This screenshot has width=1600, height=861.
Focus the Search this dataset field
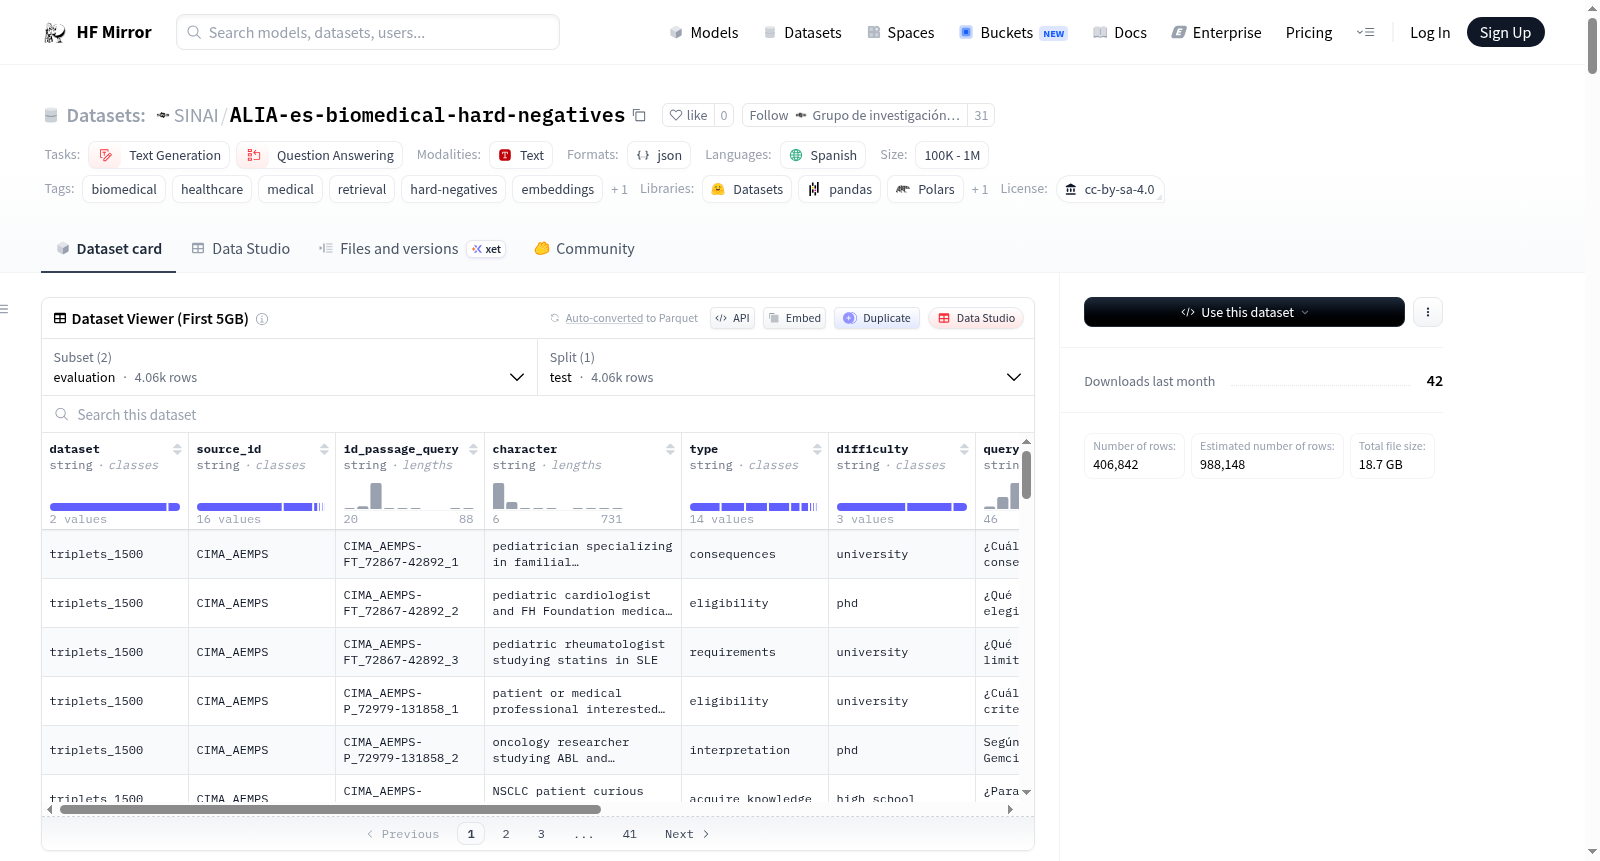(538, 414)
